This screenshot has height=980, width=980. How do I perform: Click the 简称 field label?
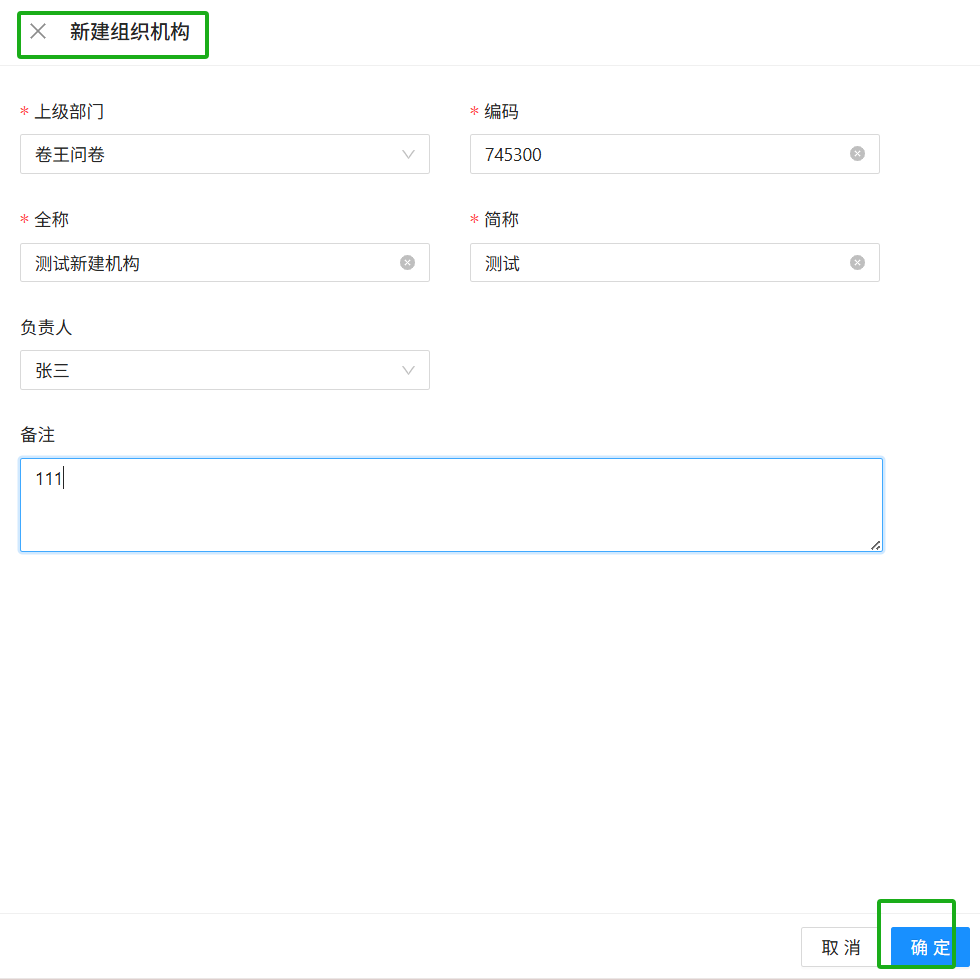coord(501,219)
